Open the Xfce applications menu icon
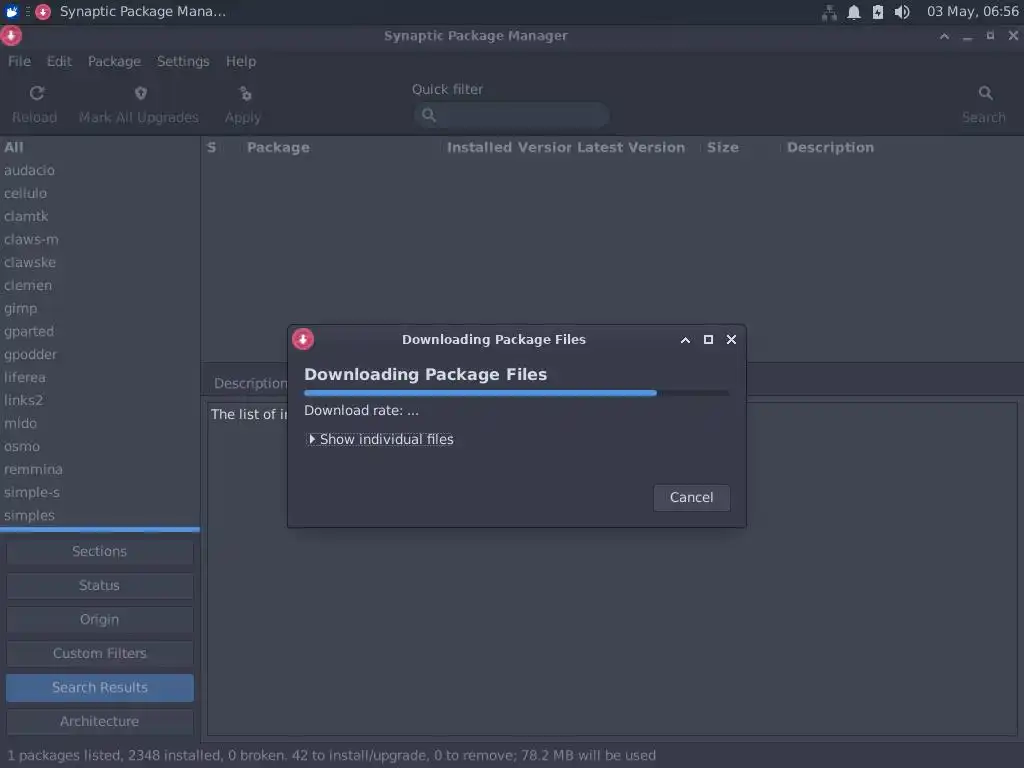This screenshot has width=1024, height=768. (12, 12)
